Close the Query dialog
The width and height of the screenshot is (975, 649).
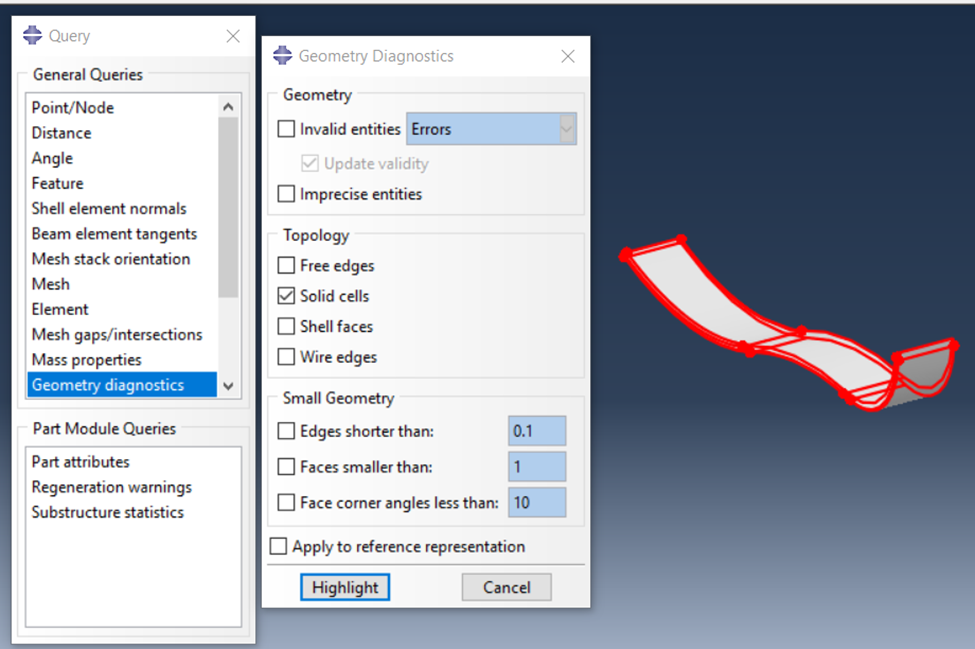coord(233,36)
